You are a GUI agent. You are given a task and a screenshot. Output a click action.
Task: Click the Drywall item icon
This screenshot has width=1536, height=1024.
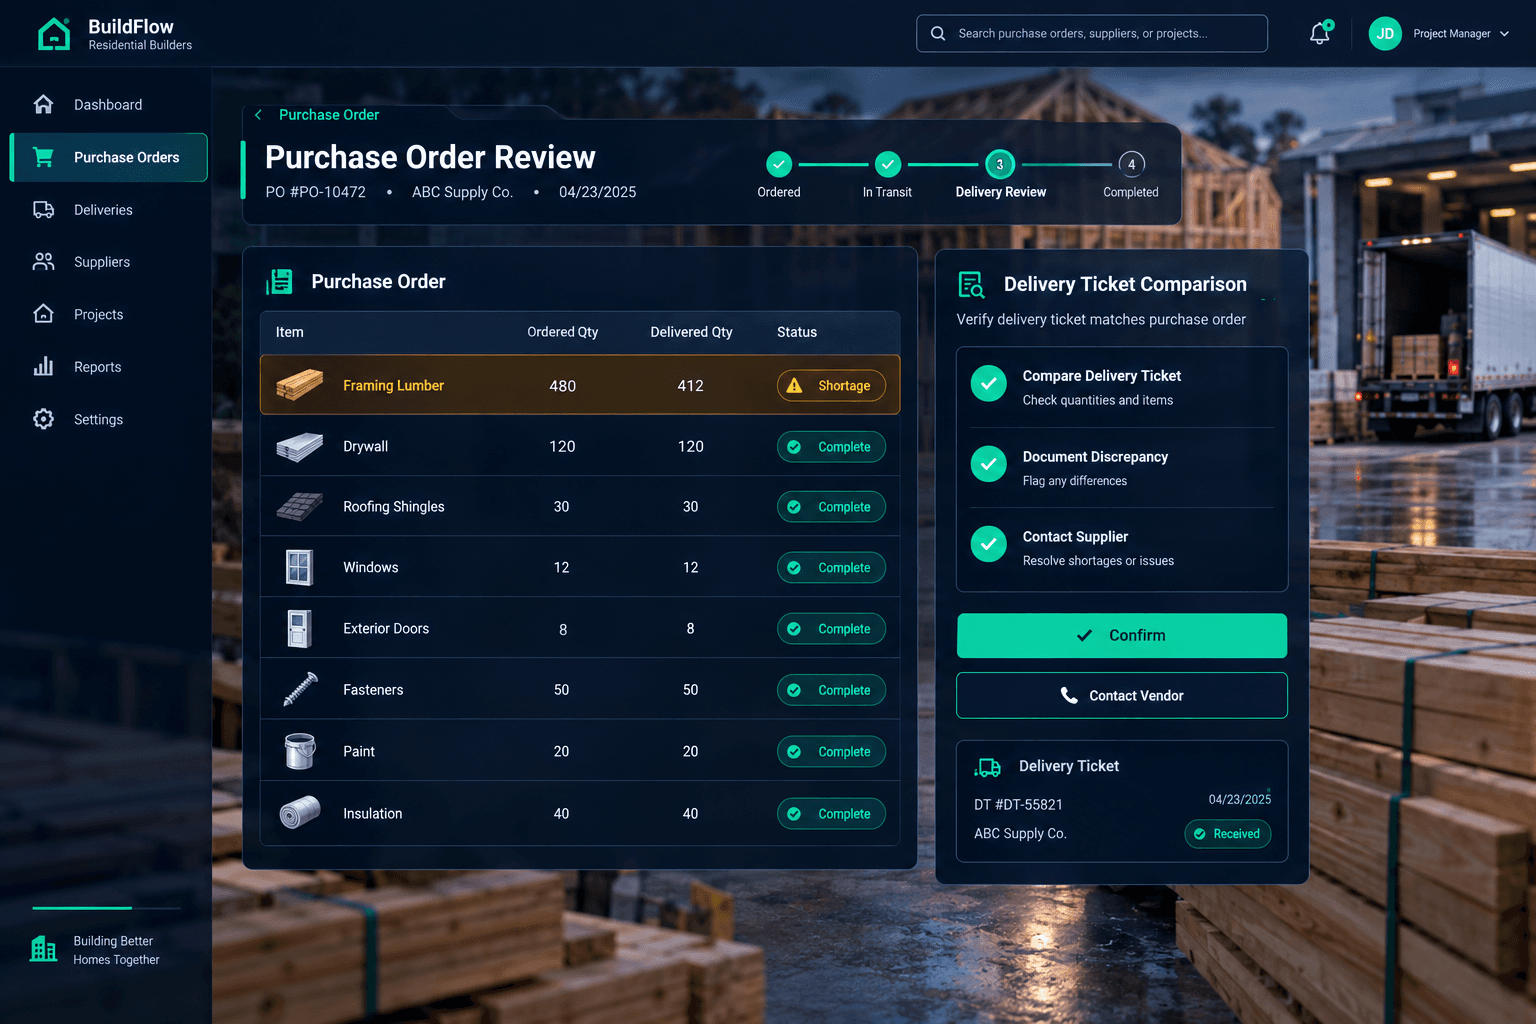pos(300,446)
